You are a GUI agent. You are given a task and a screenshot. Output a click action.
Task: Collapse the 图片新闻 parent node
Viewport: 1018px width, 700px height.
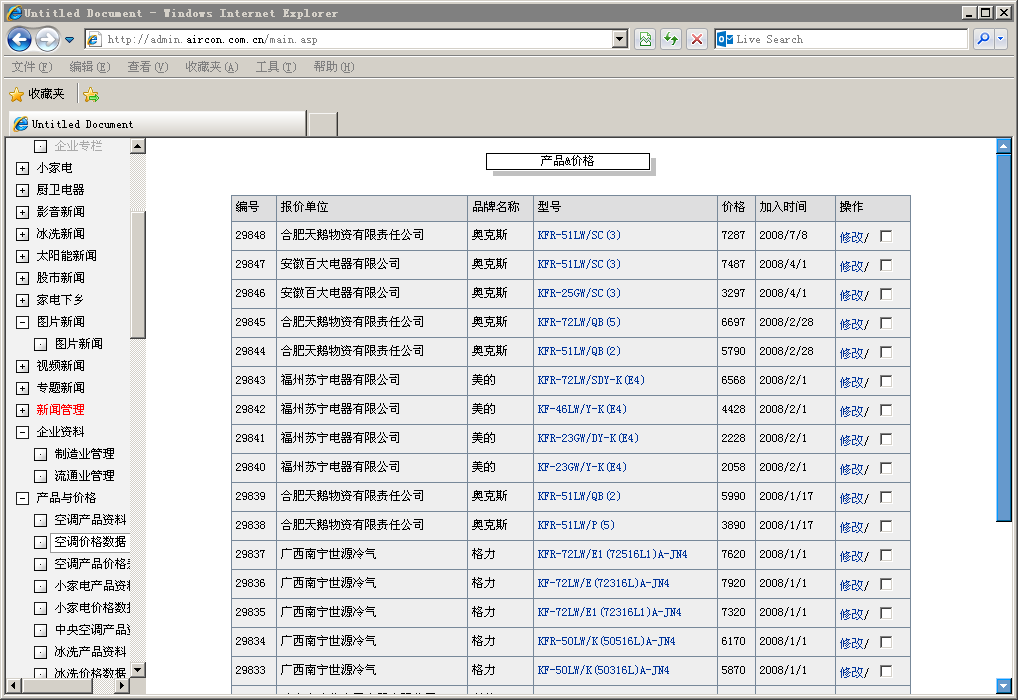(22, 322)
